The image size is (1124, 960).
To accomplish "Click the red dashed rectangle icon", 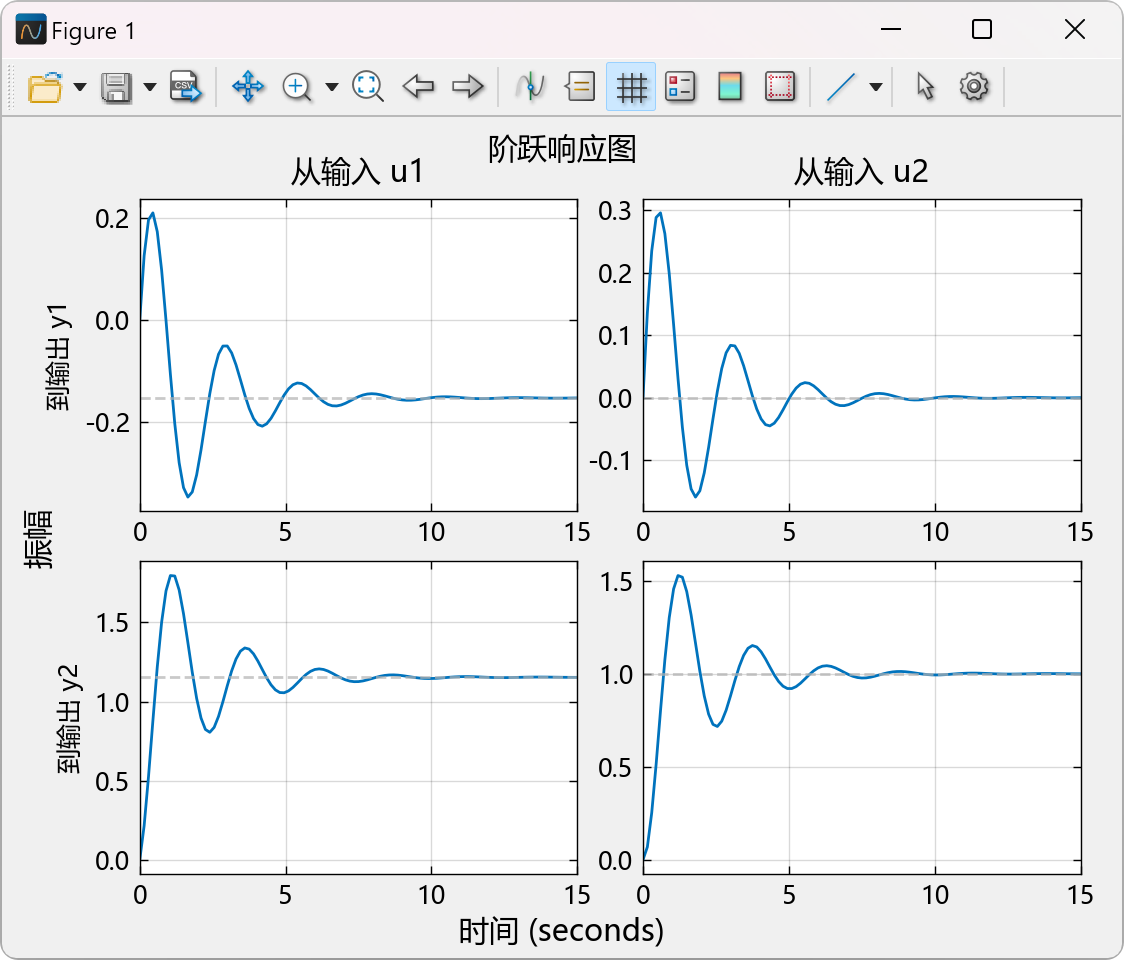I will [780, 87].
